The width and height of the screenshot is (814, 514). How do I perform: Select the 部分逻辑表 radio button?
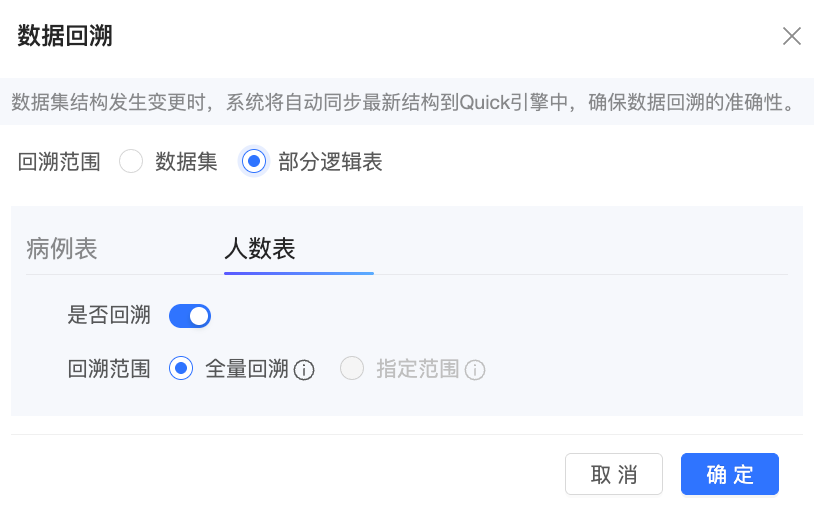254,161
